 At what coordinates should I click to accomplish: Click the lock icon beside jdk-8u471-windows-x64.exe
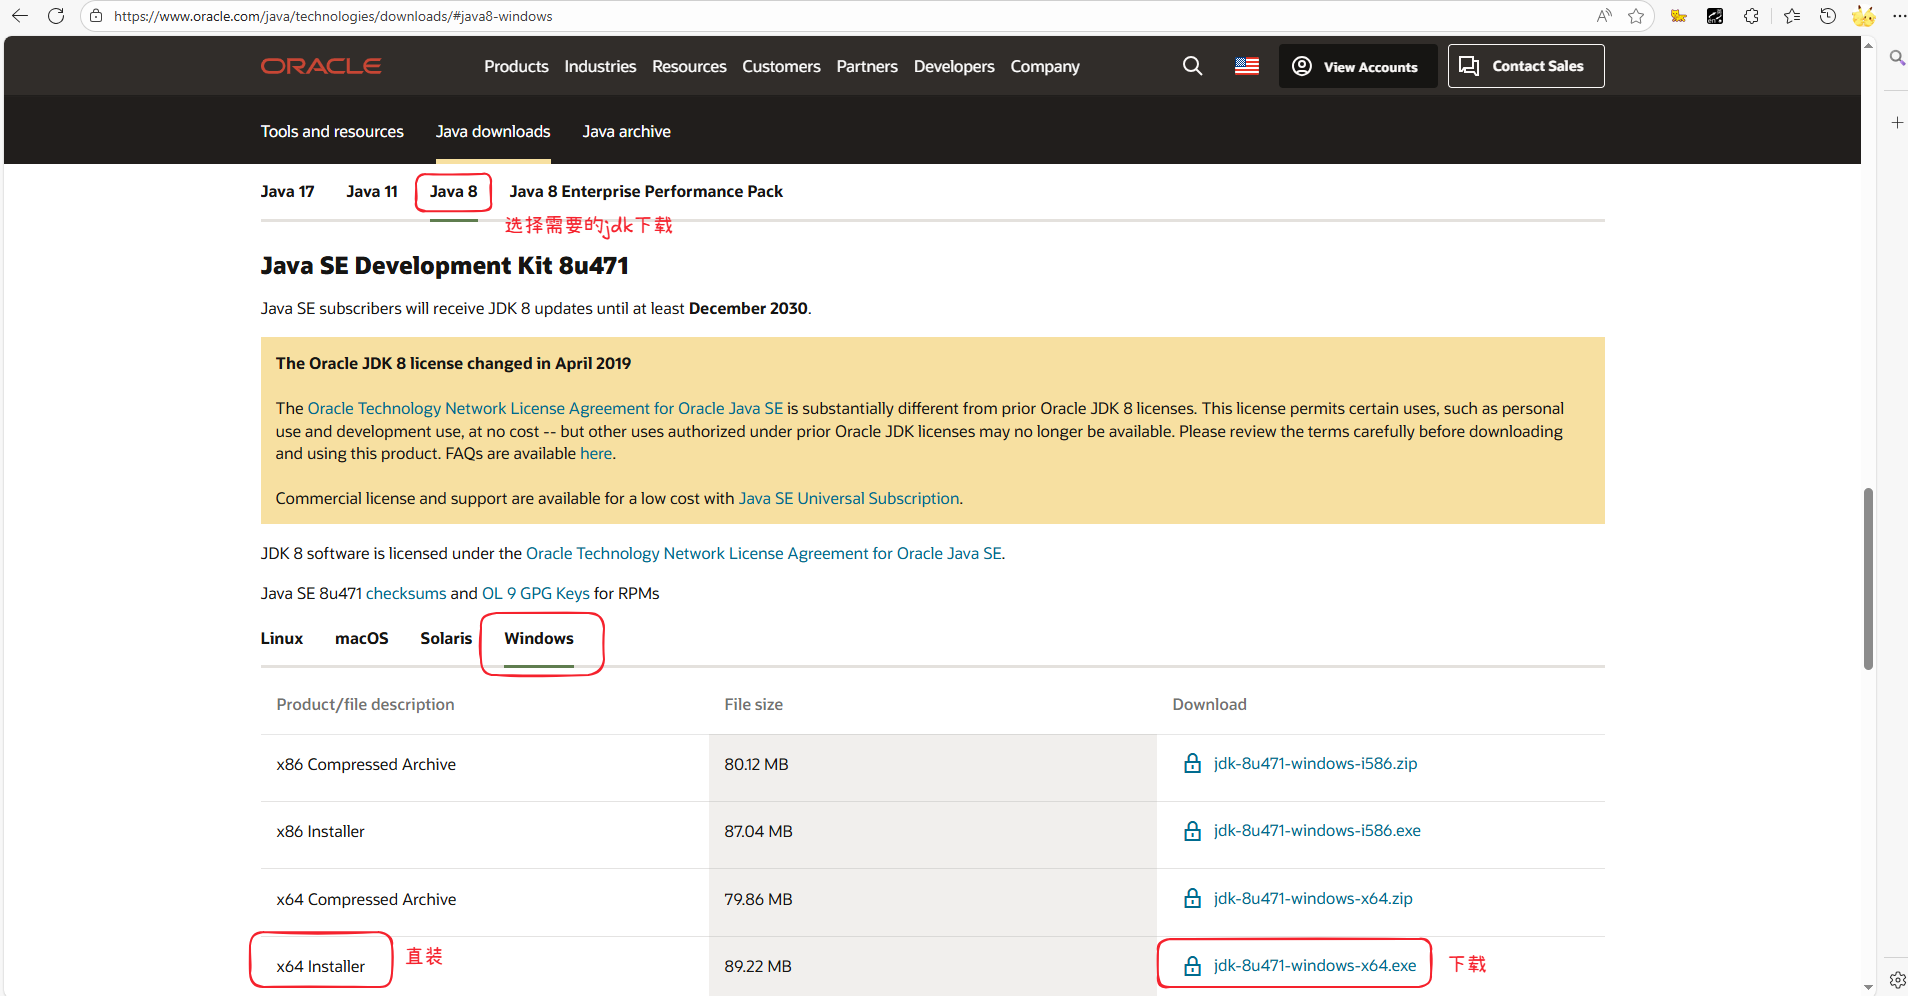1192,966
